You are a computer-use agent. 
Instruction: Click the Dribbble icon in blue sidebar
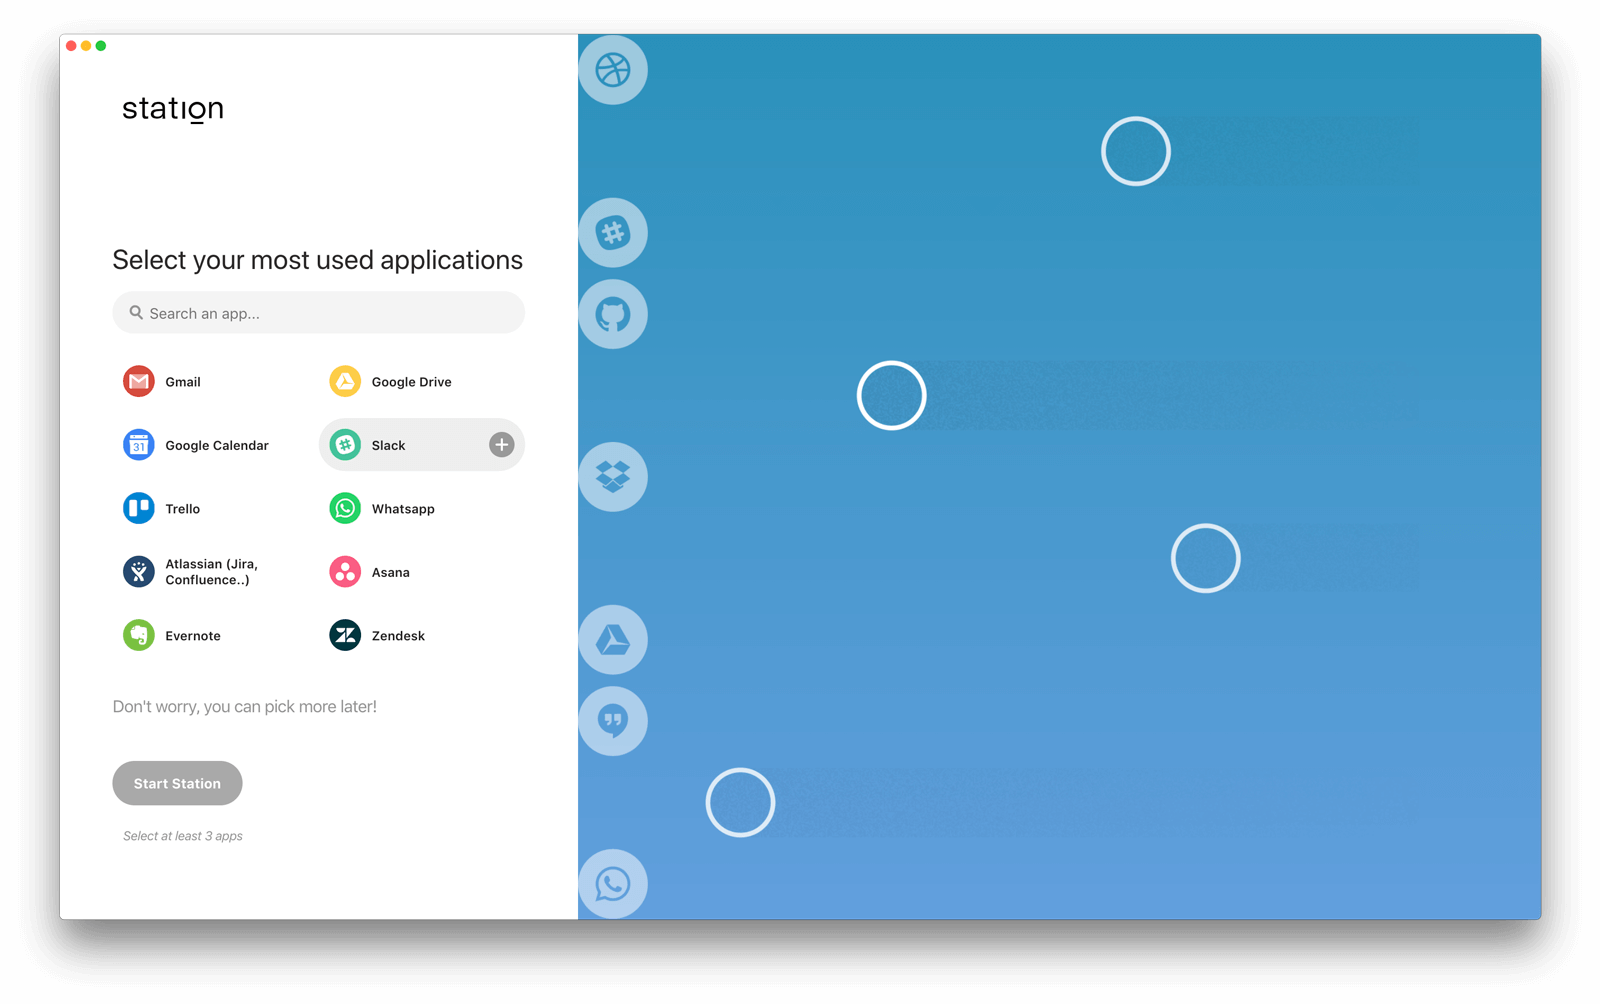pos(613,70)
